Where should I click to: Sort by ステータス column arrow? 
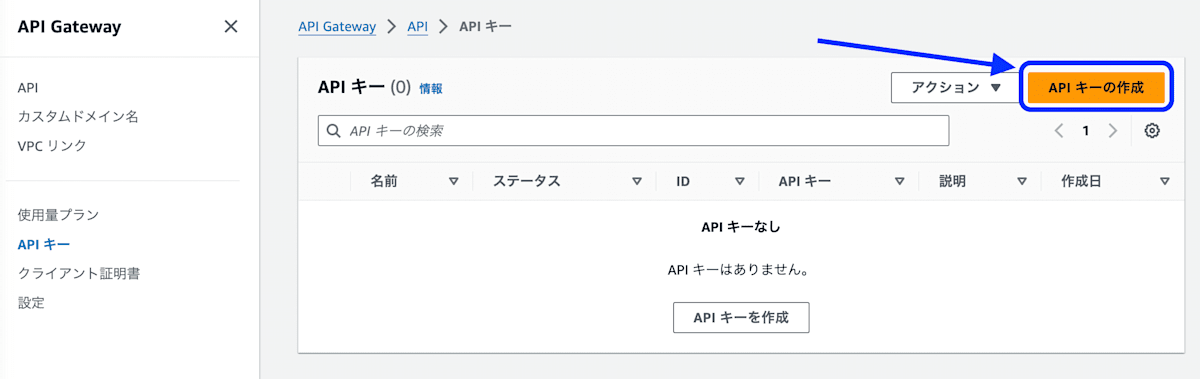coord(637,181)
